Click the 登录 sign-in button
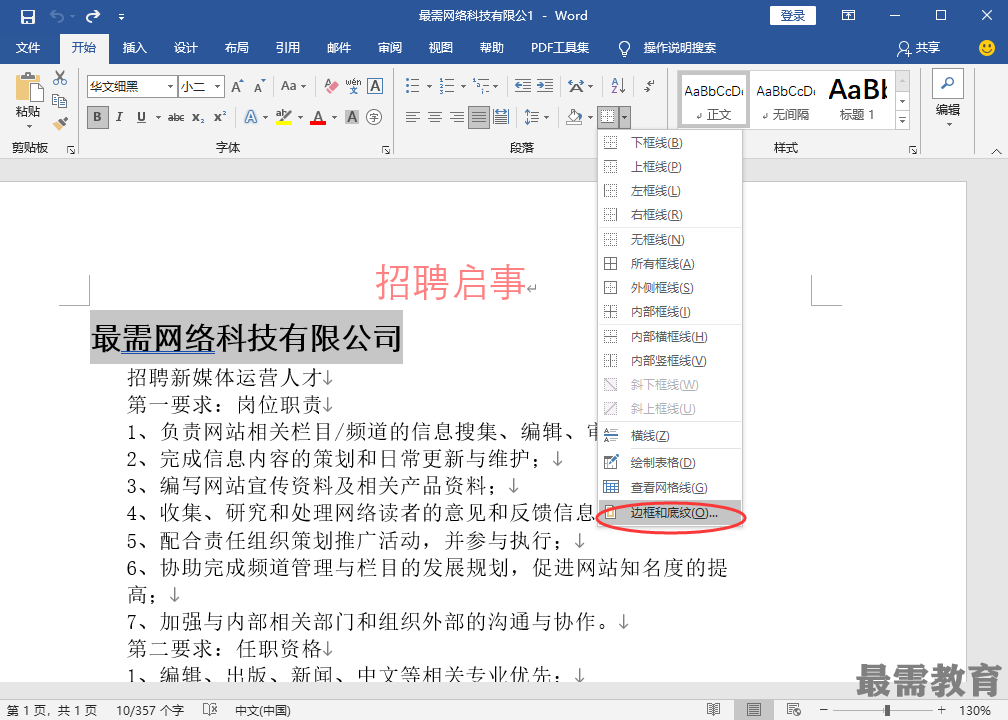 [x=793, y=15]
